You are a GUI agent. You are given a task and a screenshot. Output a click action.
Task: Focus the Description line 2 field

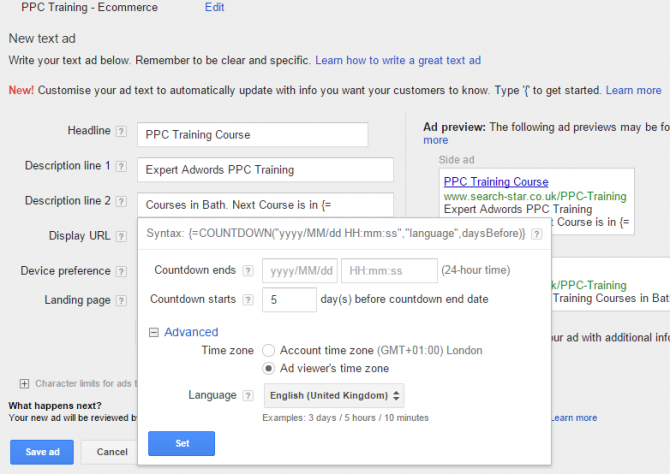pos(265,205)
